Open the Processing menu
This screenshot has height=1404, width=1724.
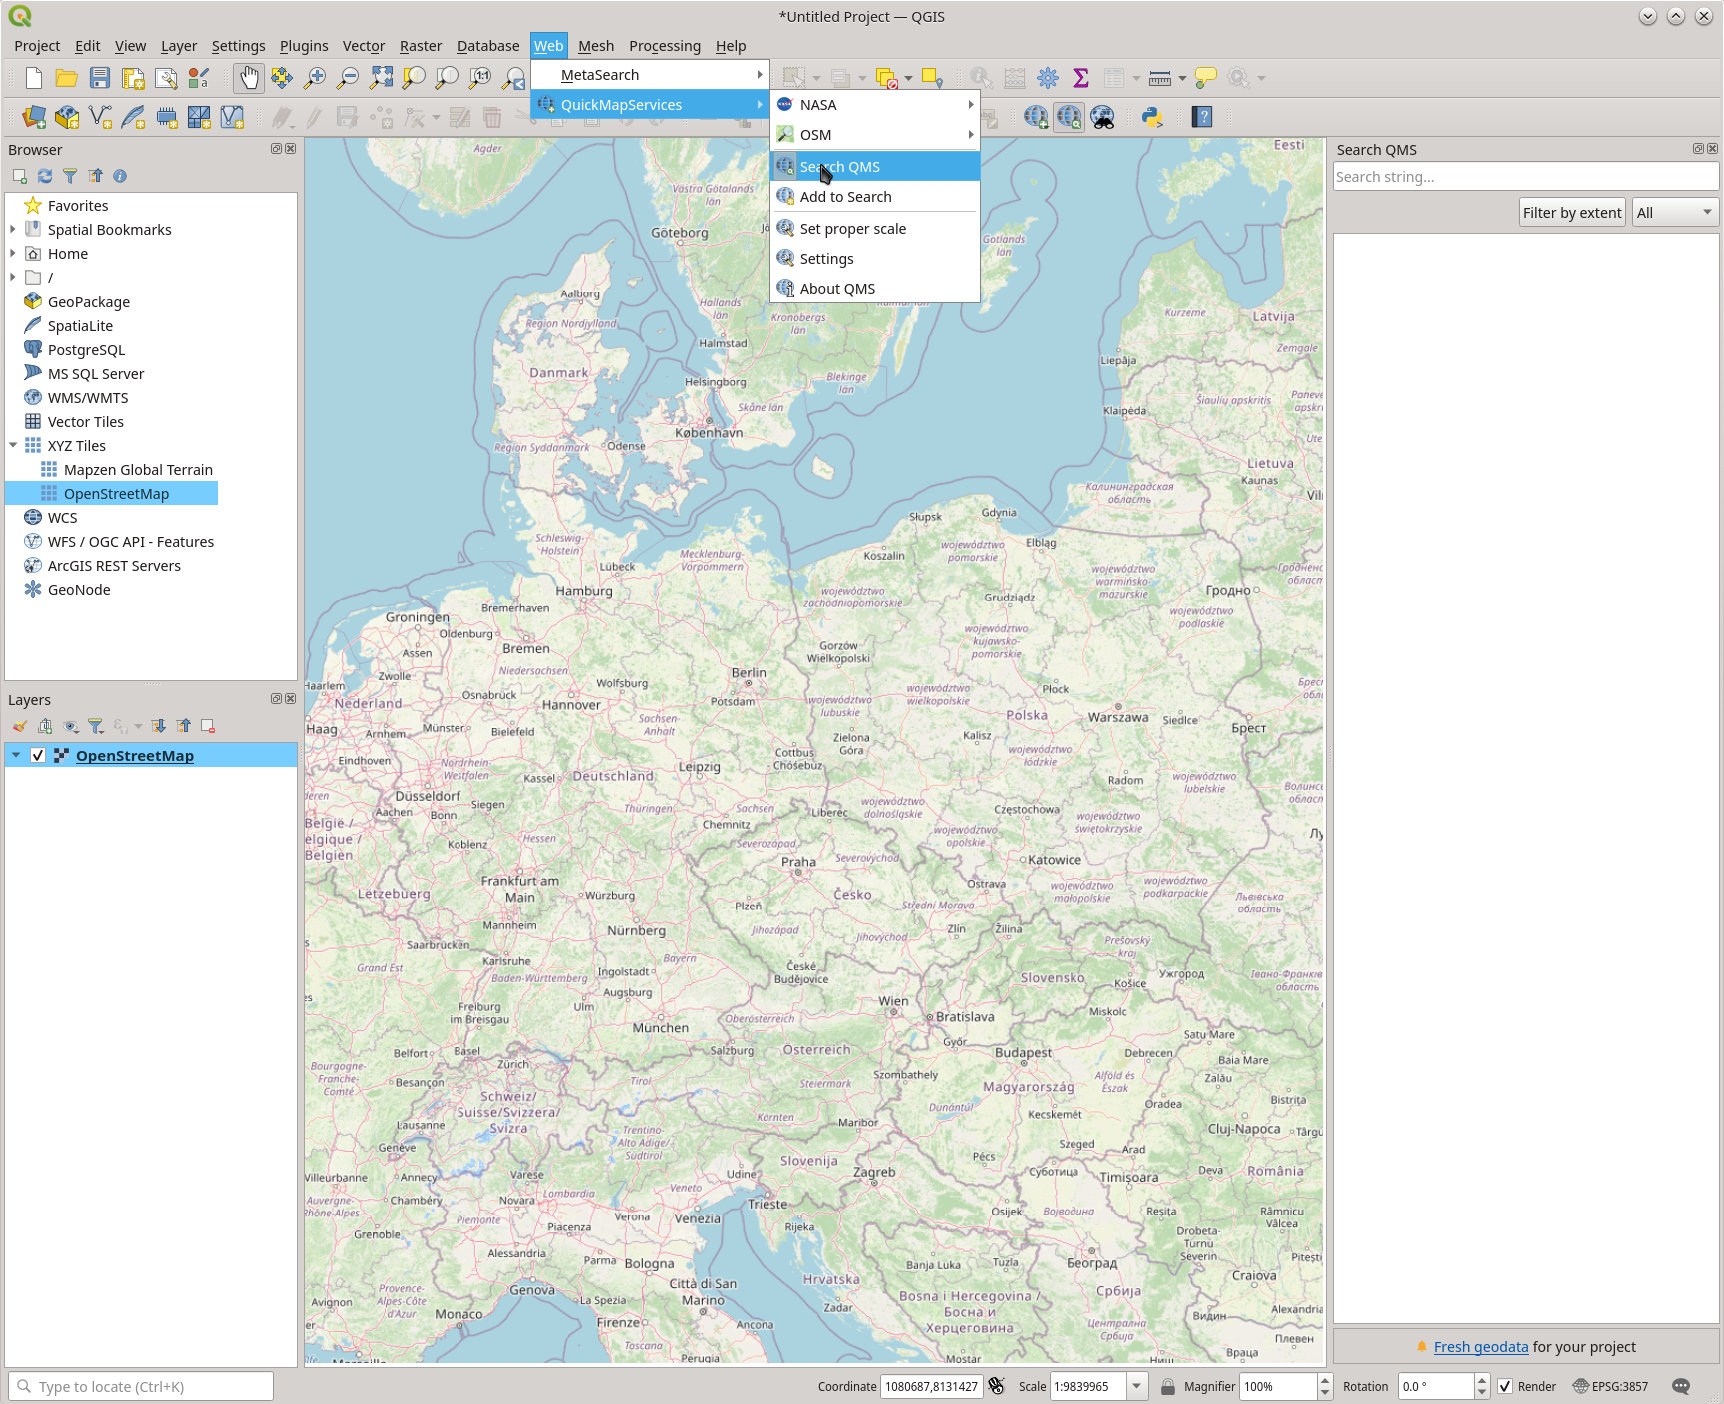665,46
